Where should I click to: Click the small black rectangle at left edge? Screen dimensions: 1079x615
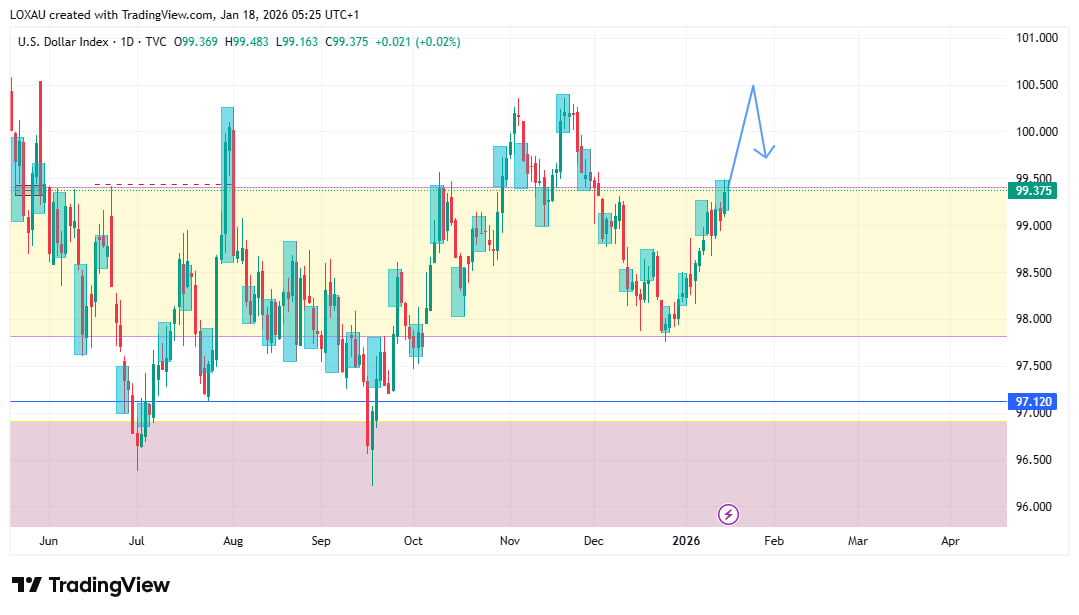pyautogui.click(x=28, y=189)
